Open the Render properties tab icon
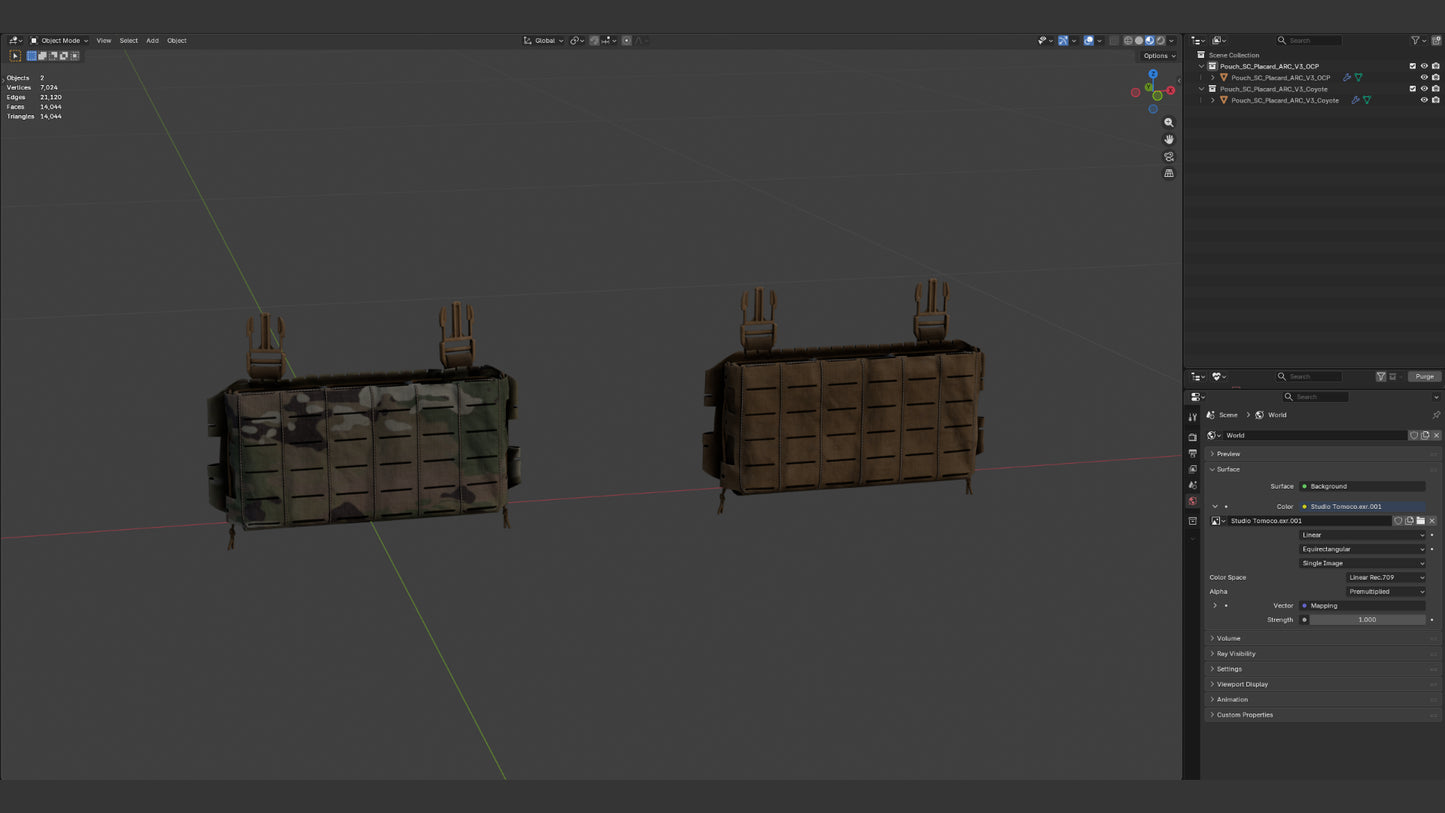Image resolution: width=1445 pixels, height=813 pixels. pyautogui.click(x=1192, y=437)
